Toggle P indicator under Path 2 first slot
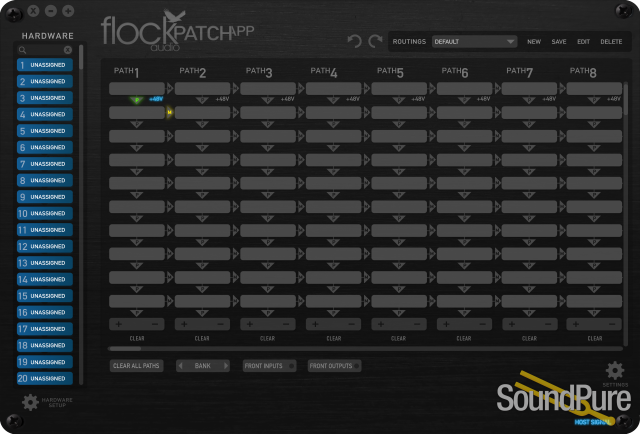 tap(202, 100)
